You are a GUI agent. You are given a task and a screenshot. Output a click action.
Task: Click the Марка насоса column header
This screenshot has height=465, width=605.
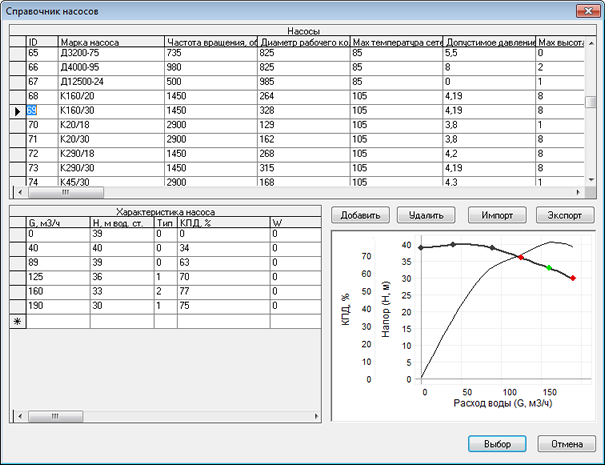pos(110,42)
